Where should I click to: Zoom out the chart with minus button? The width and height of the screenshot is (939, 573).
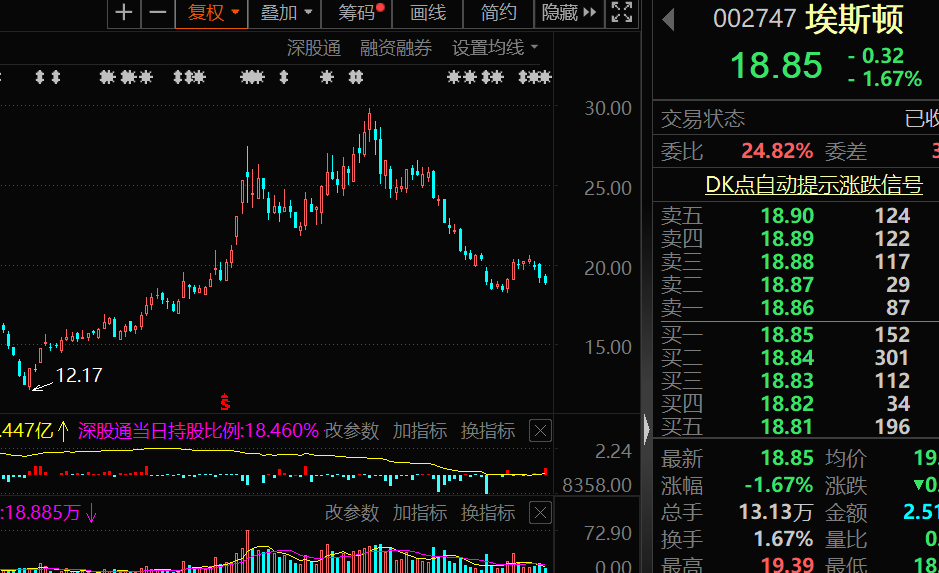tap(157, 13)
